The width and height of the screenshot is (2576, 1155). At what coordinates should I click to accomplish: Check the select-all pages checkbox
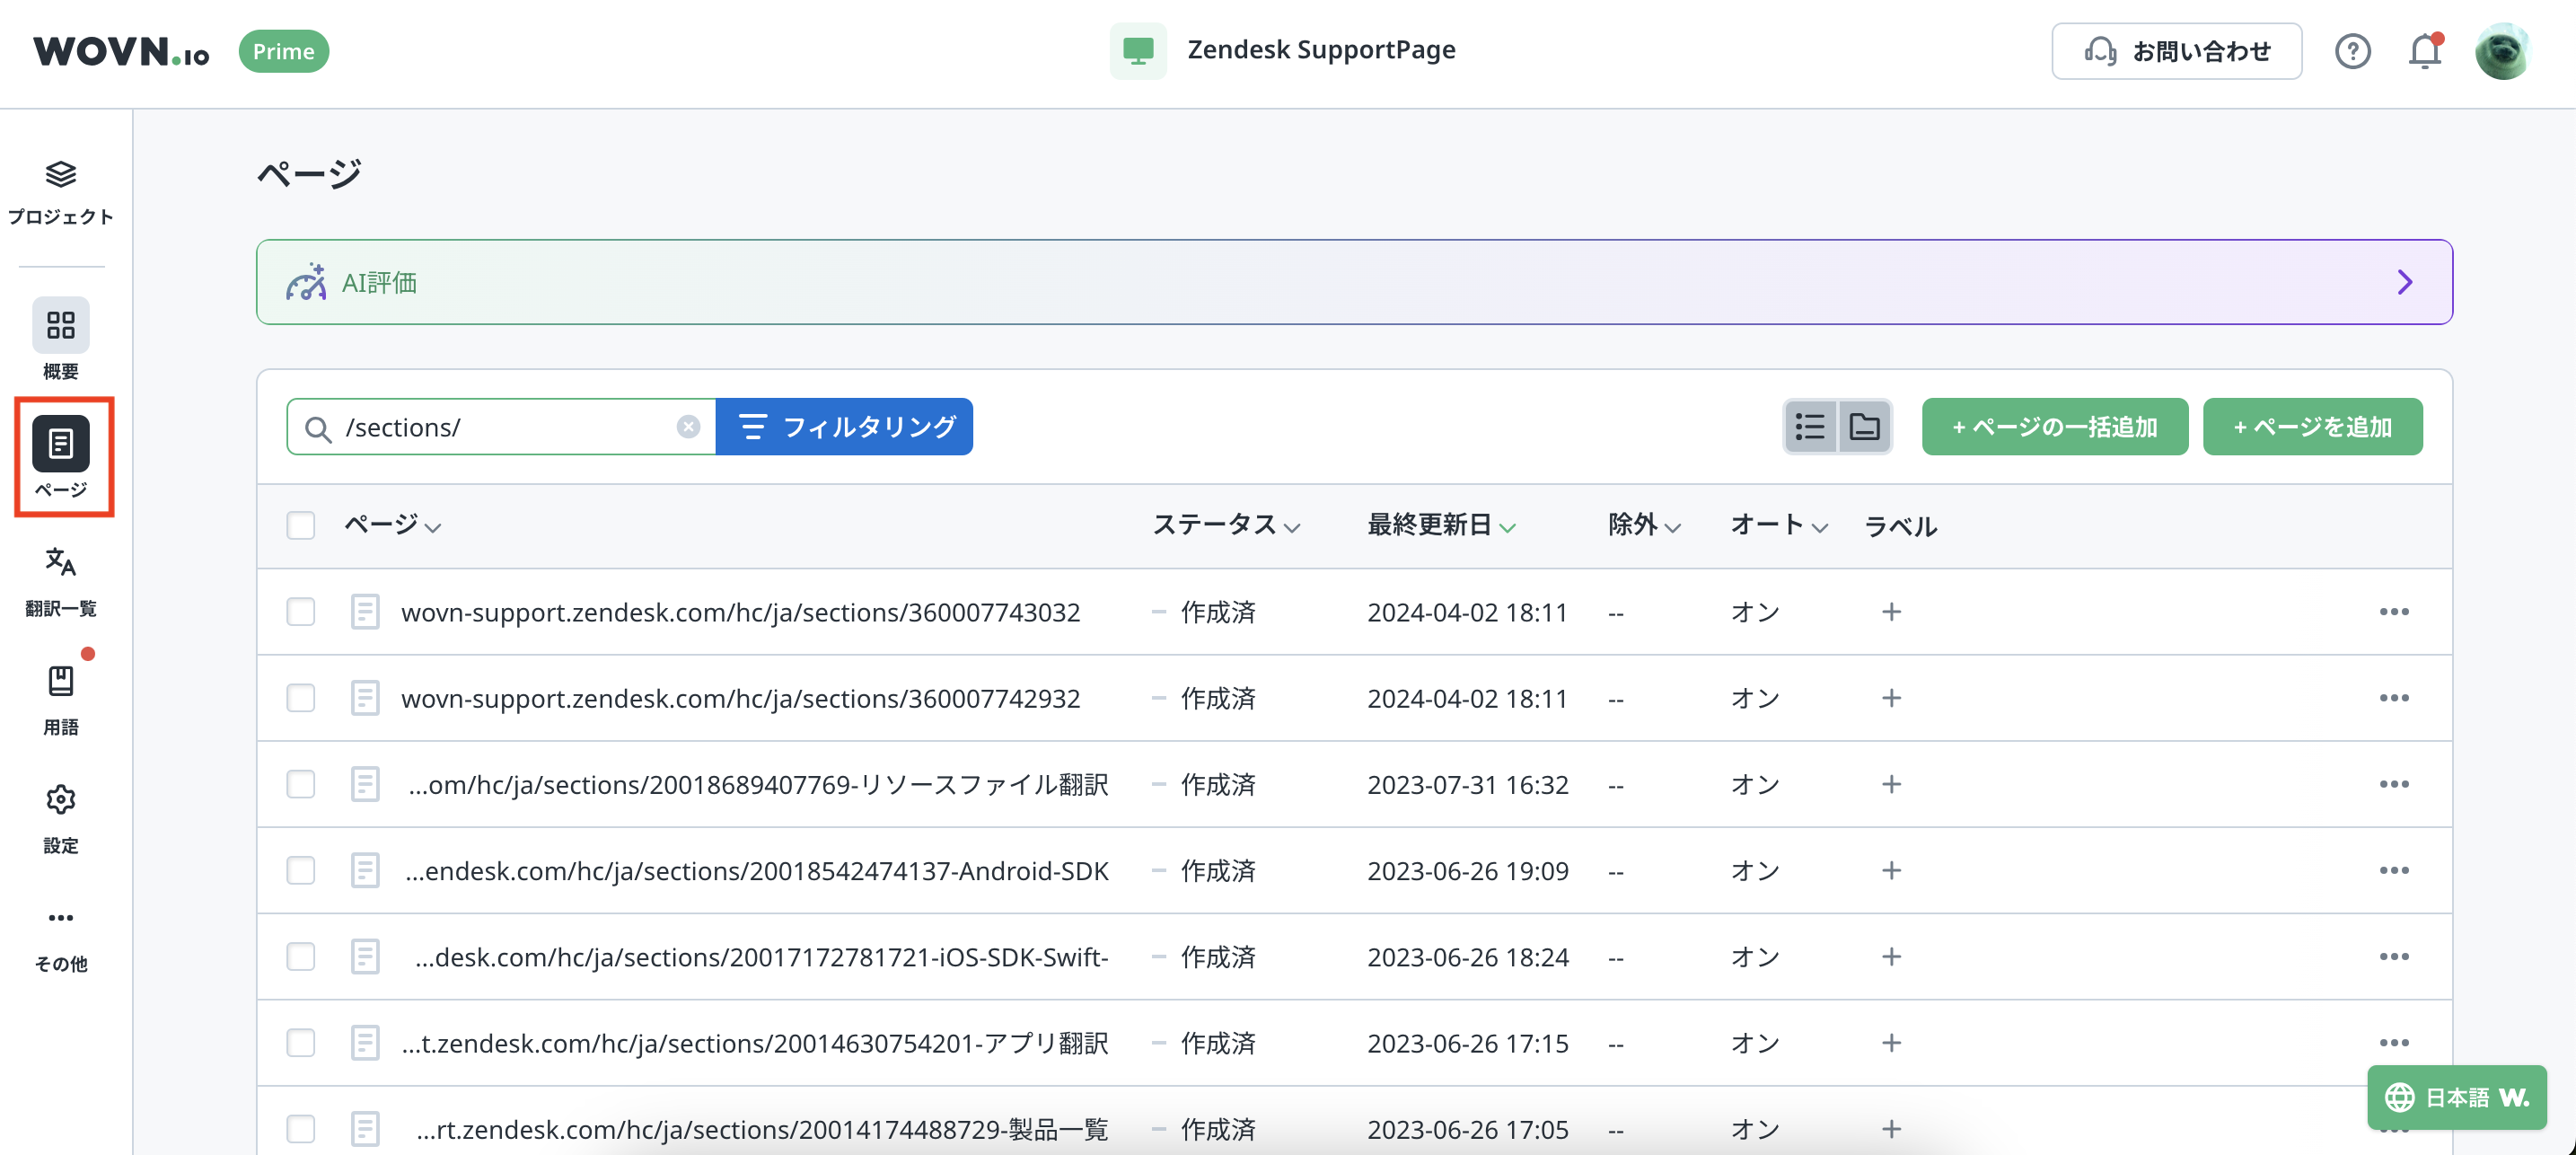[301, 525]
